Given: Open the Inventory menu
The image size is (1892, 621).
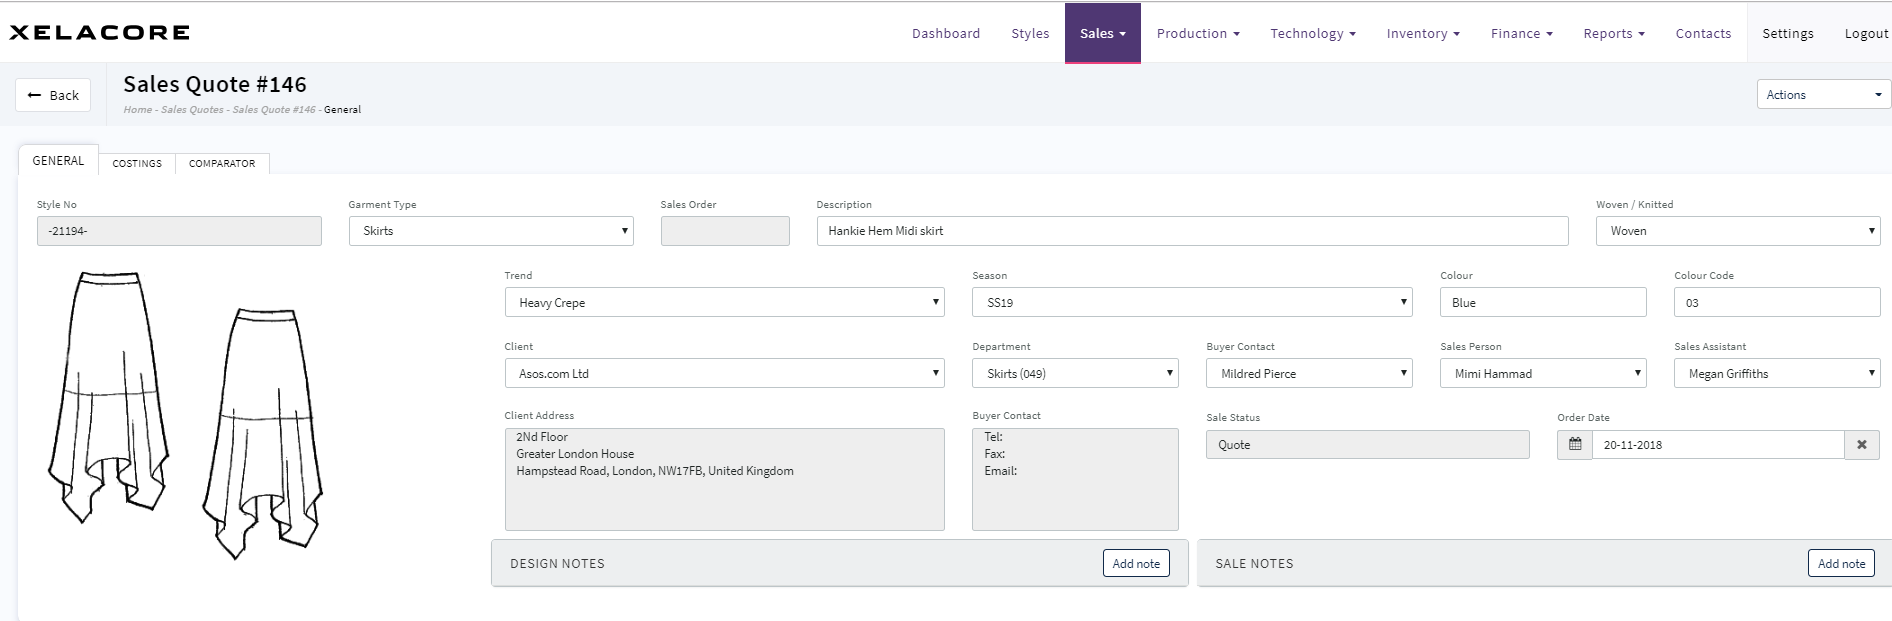Looking at the screenshot, I should [x=1422, y=33].
